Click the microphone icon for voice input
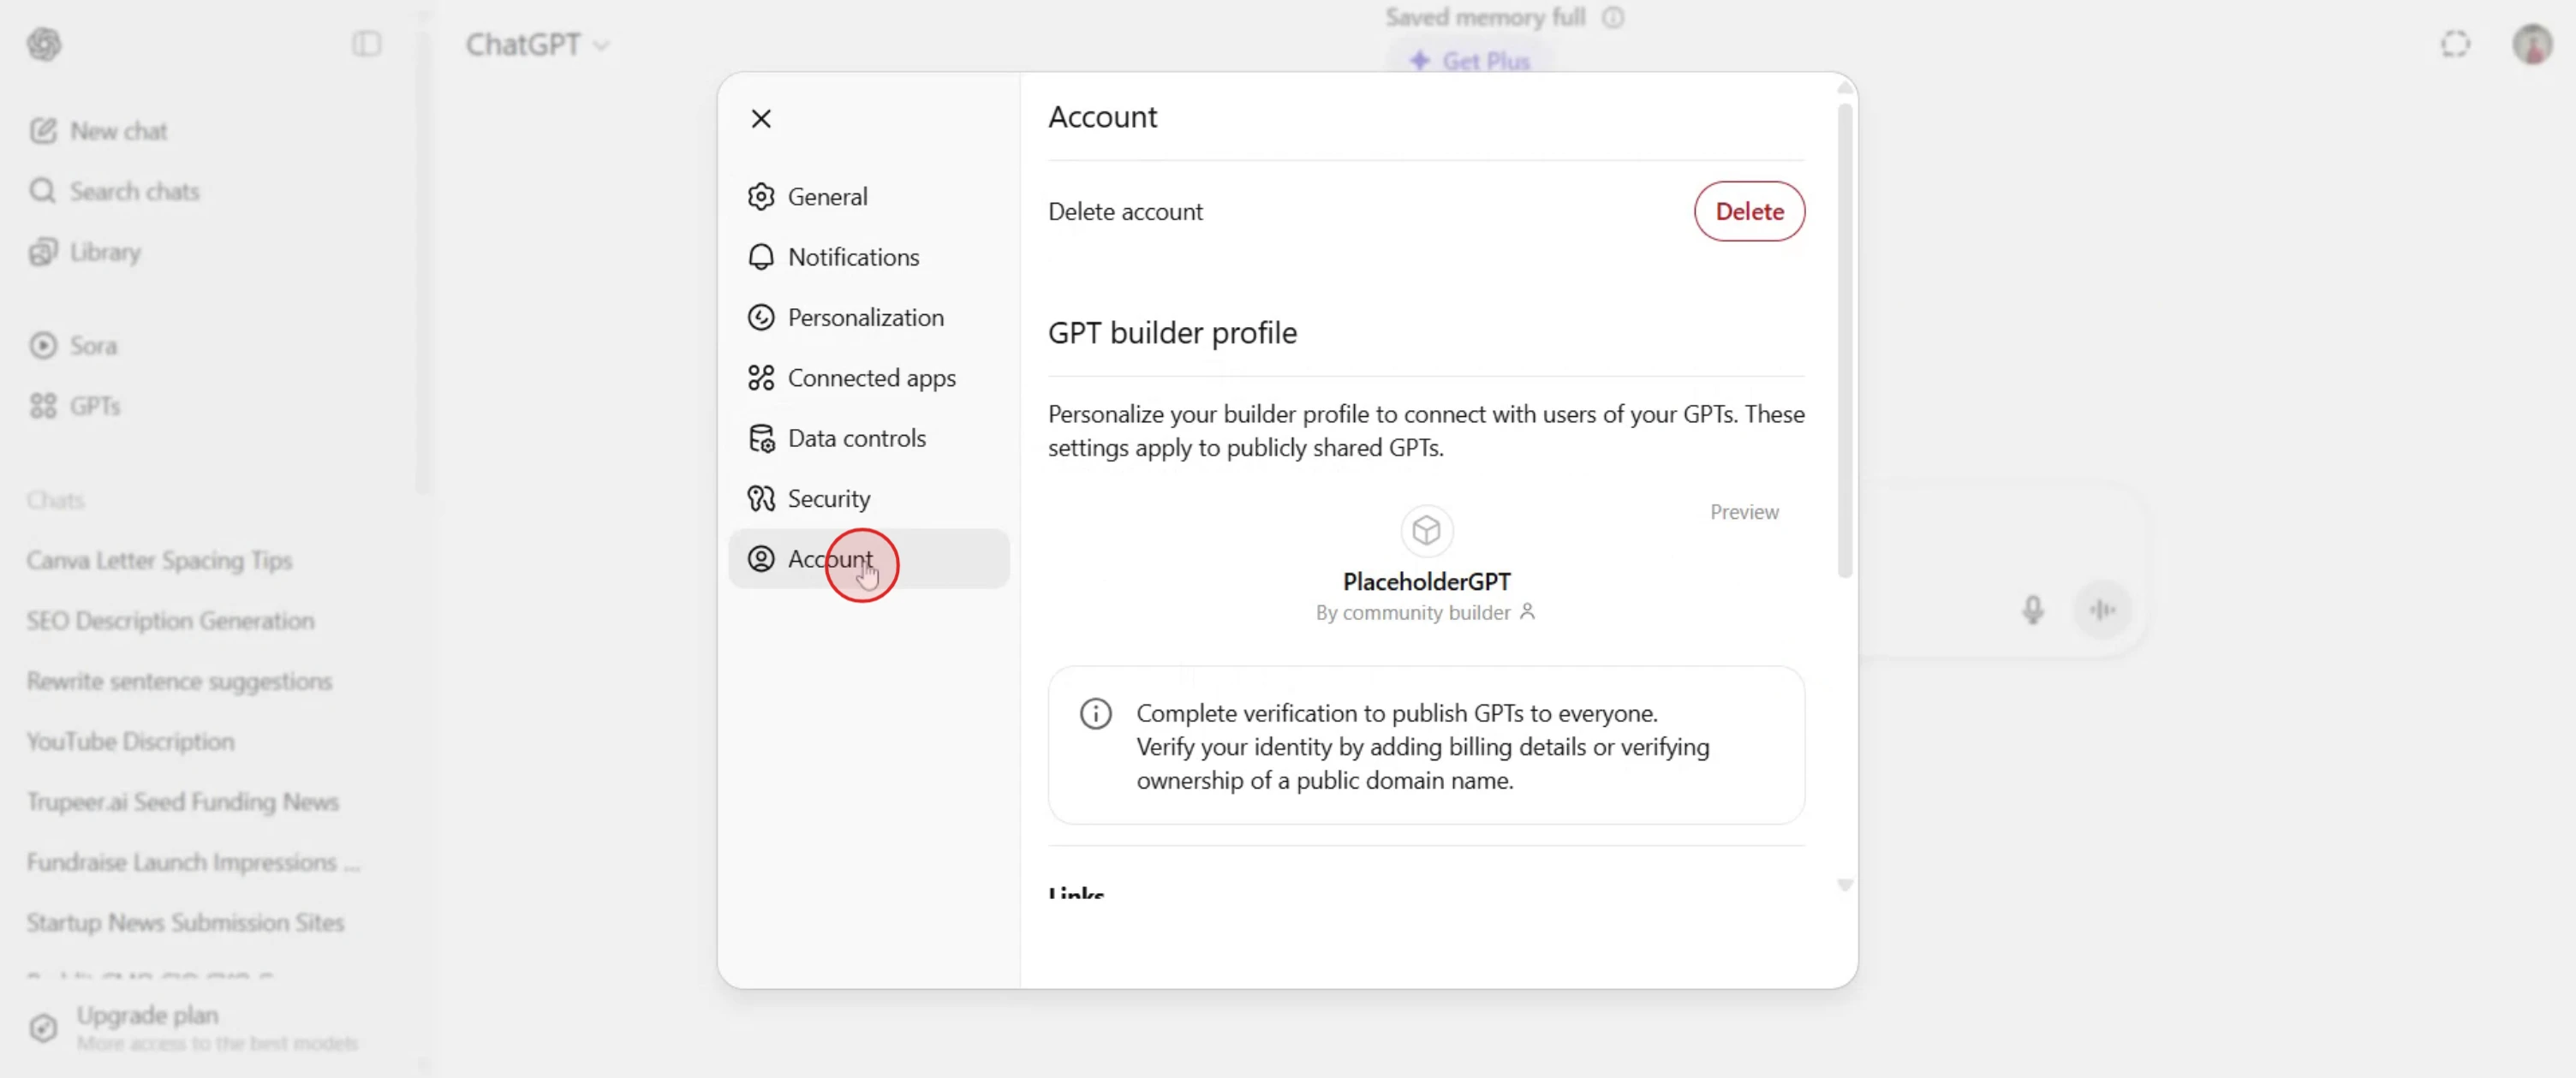This screenshot has width=2576, height=1078. click(2032, 609)
